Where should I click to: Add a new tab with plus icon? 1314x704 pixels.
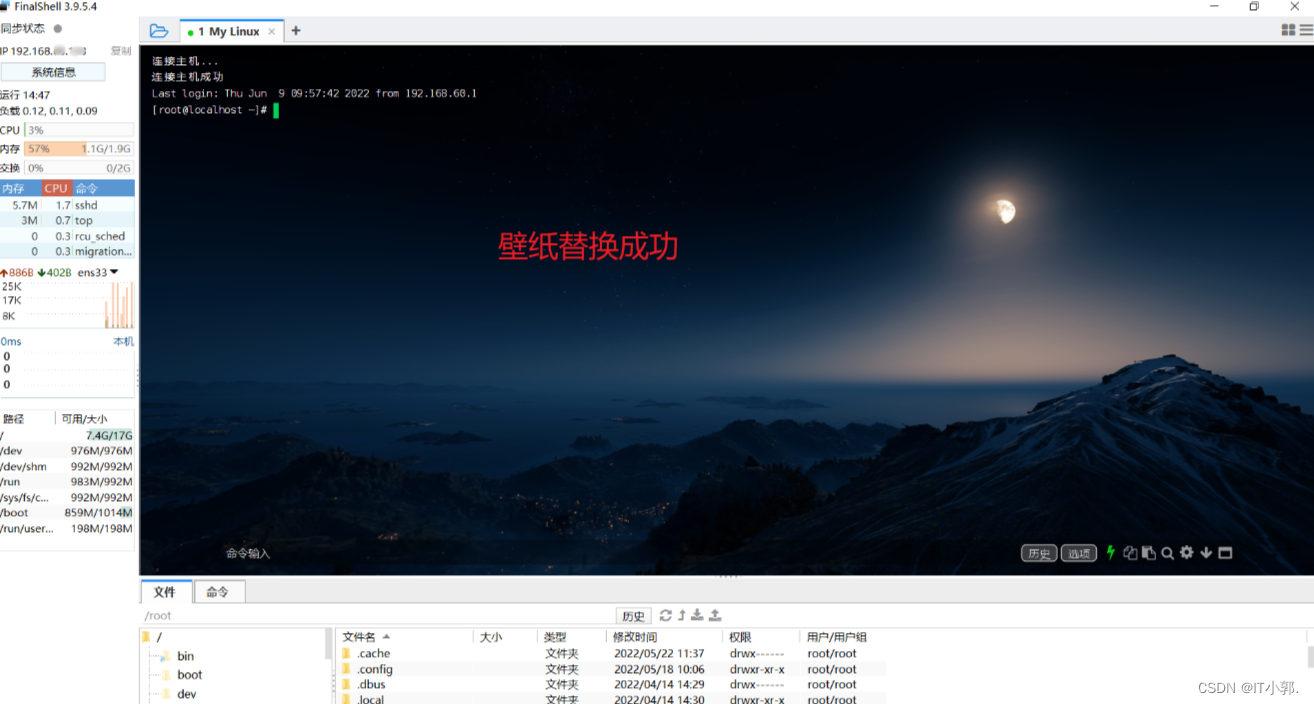[x=296, y=31]
